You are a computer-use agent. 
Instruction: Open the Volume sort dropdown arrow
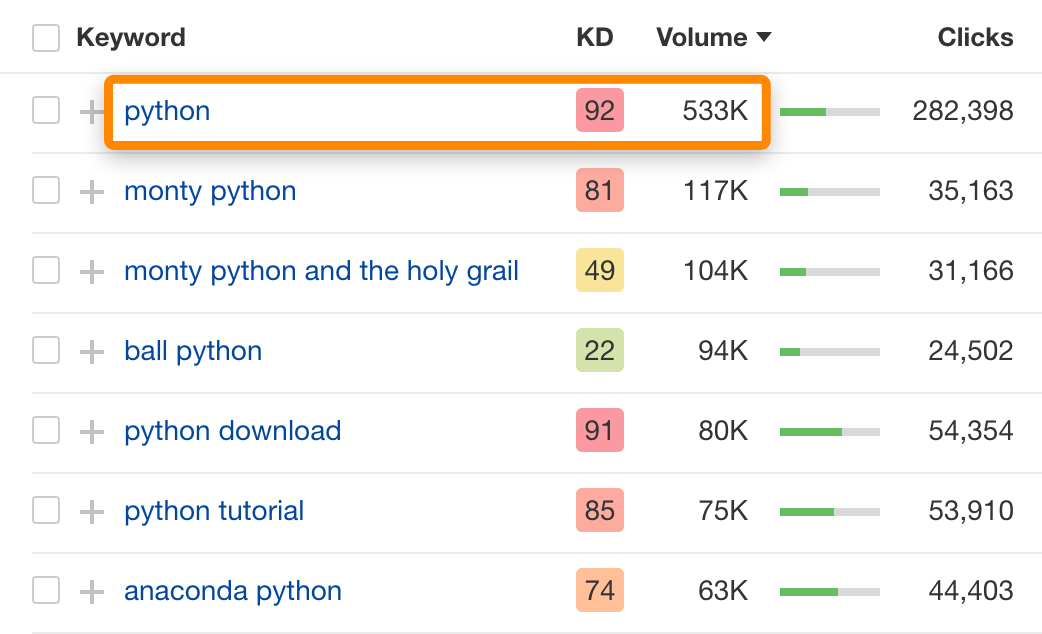(x=765, y=37)
